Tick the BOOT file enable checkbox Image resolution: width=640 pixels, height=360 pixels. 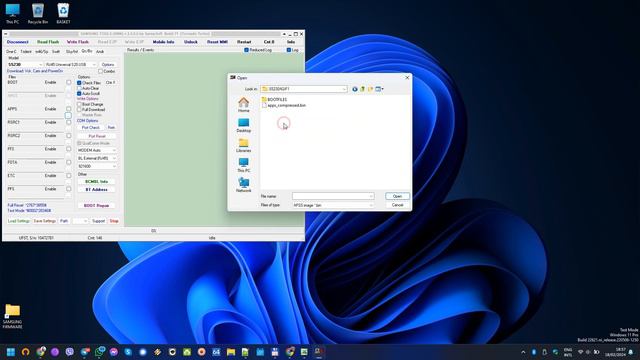(69, 82)
